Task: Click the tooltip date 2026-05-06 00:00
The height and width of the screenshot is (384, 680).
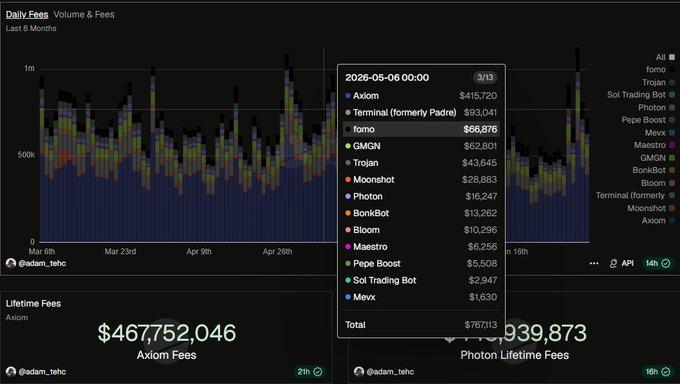Action: point(387,78)
